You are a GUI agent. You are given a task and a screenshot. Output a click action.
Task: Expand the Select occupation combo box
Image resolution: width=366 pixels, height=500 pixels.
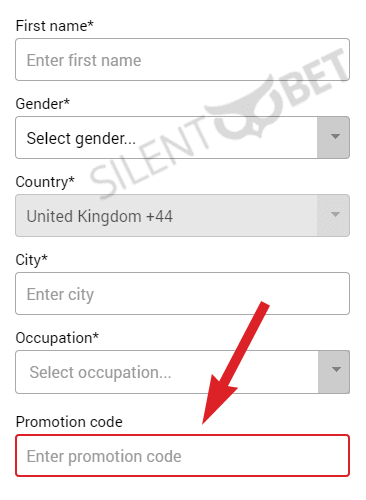point(182,372)
